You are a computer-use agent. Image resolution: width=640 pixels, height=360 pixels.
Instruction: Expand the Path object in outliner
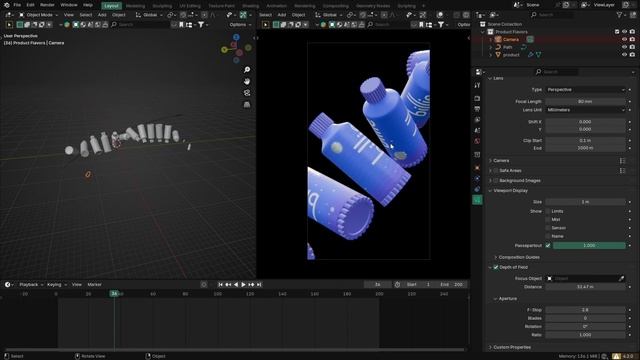tap(491, 47)
